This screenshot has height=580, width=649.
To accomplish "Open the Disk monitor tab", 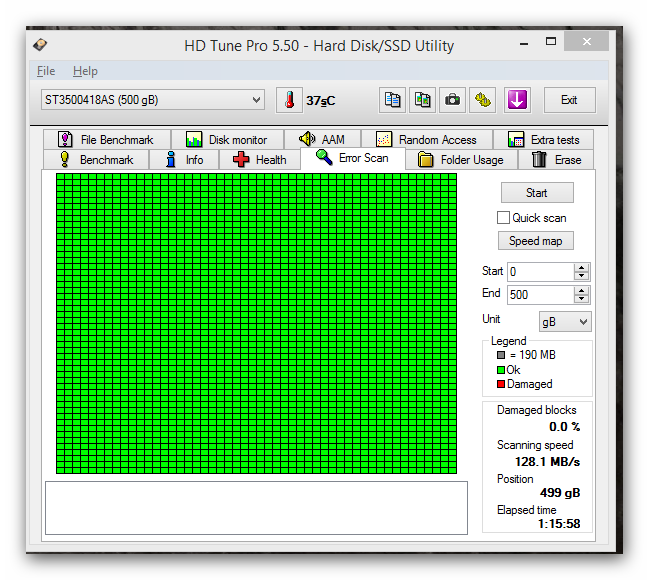I will coord(227,140).
